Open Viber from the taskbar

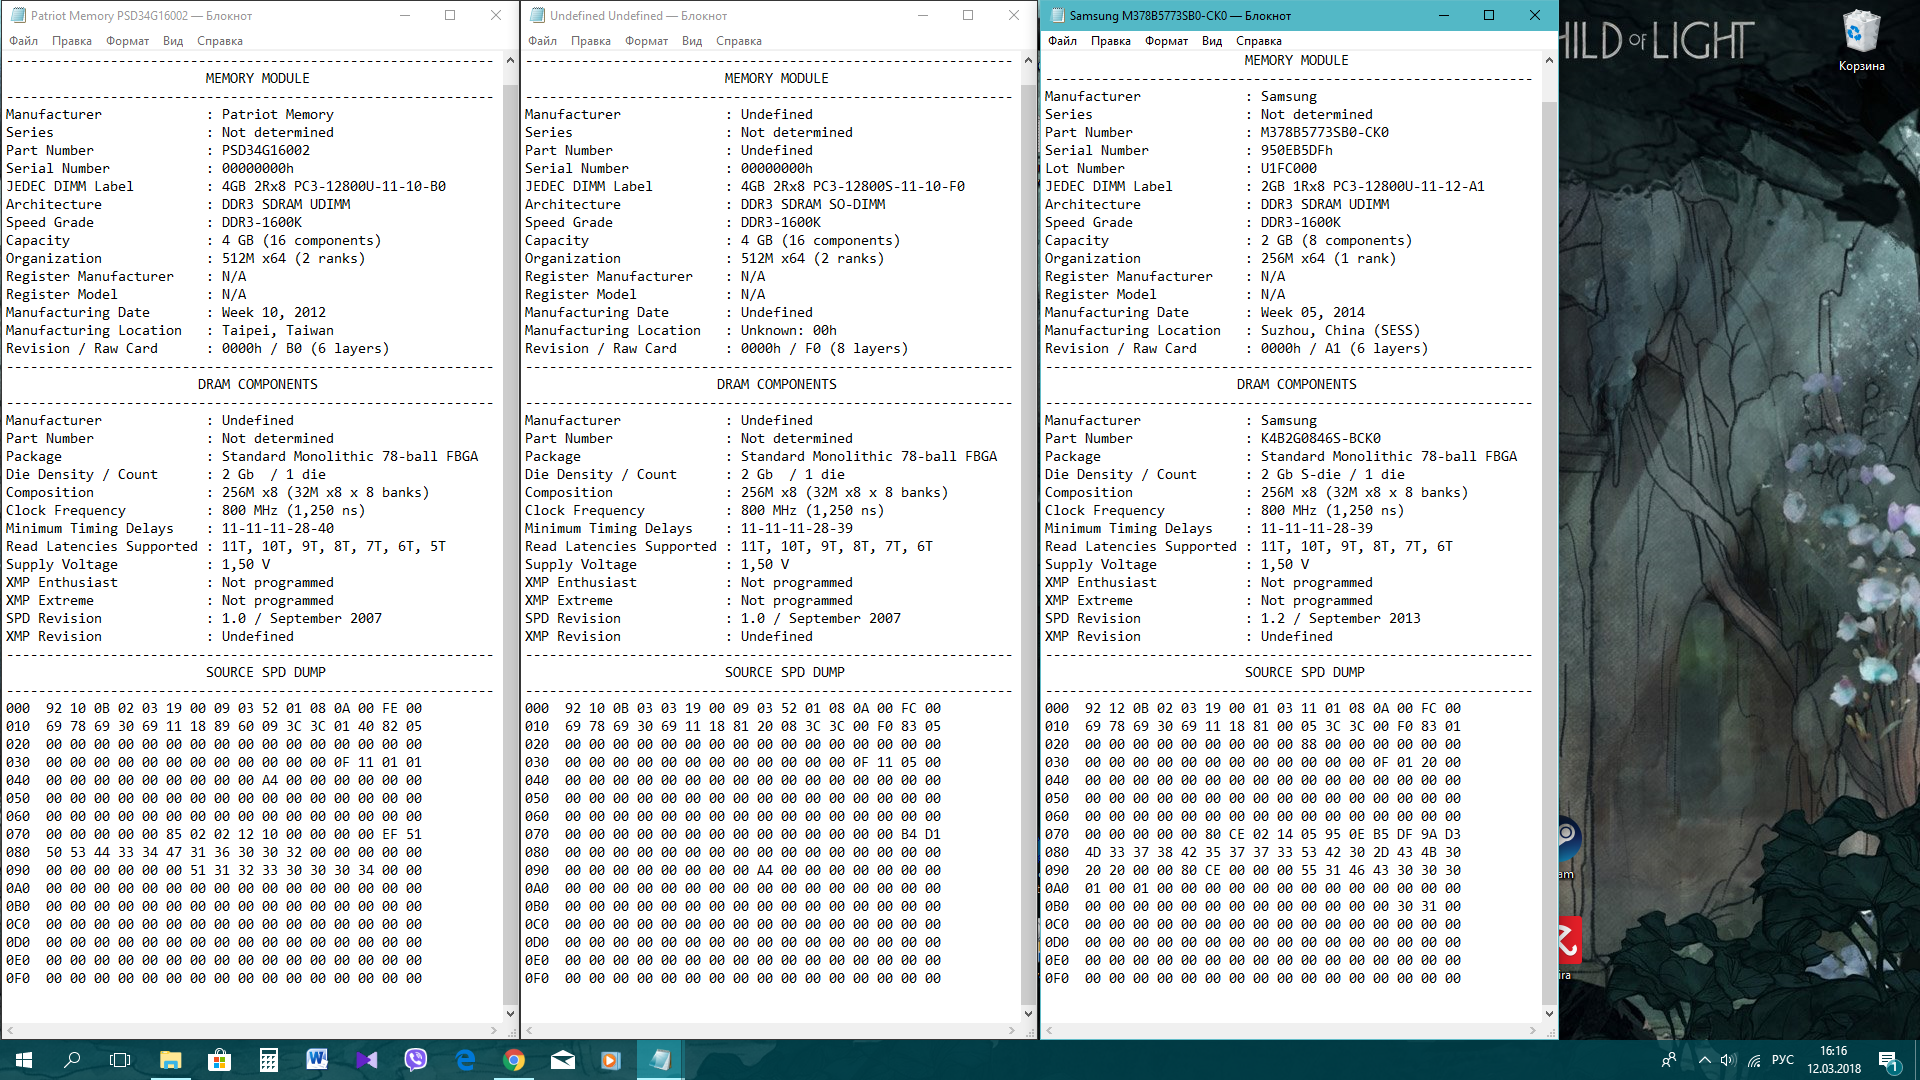click(416, 1060)
